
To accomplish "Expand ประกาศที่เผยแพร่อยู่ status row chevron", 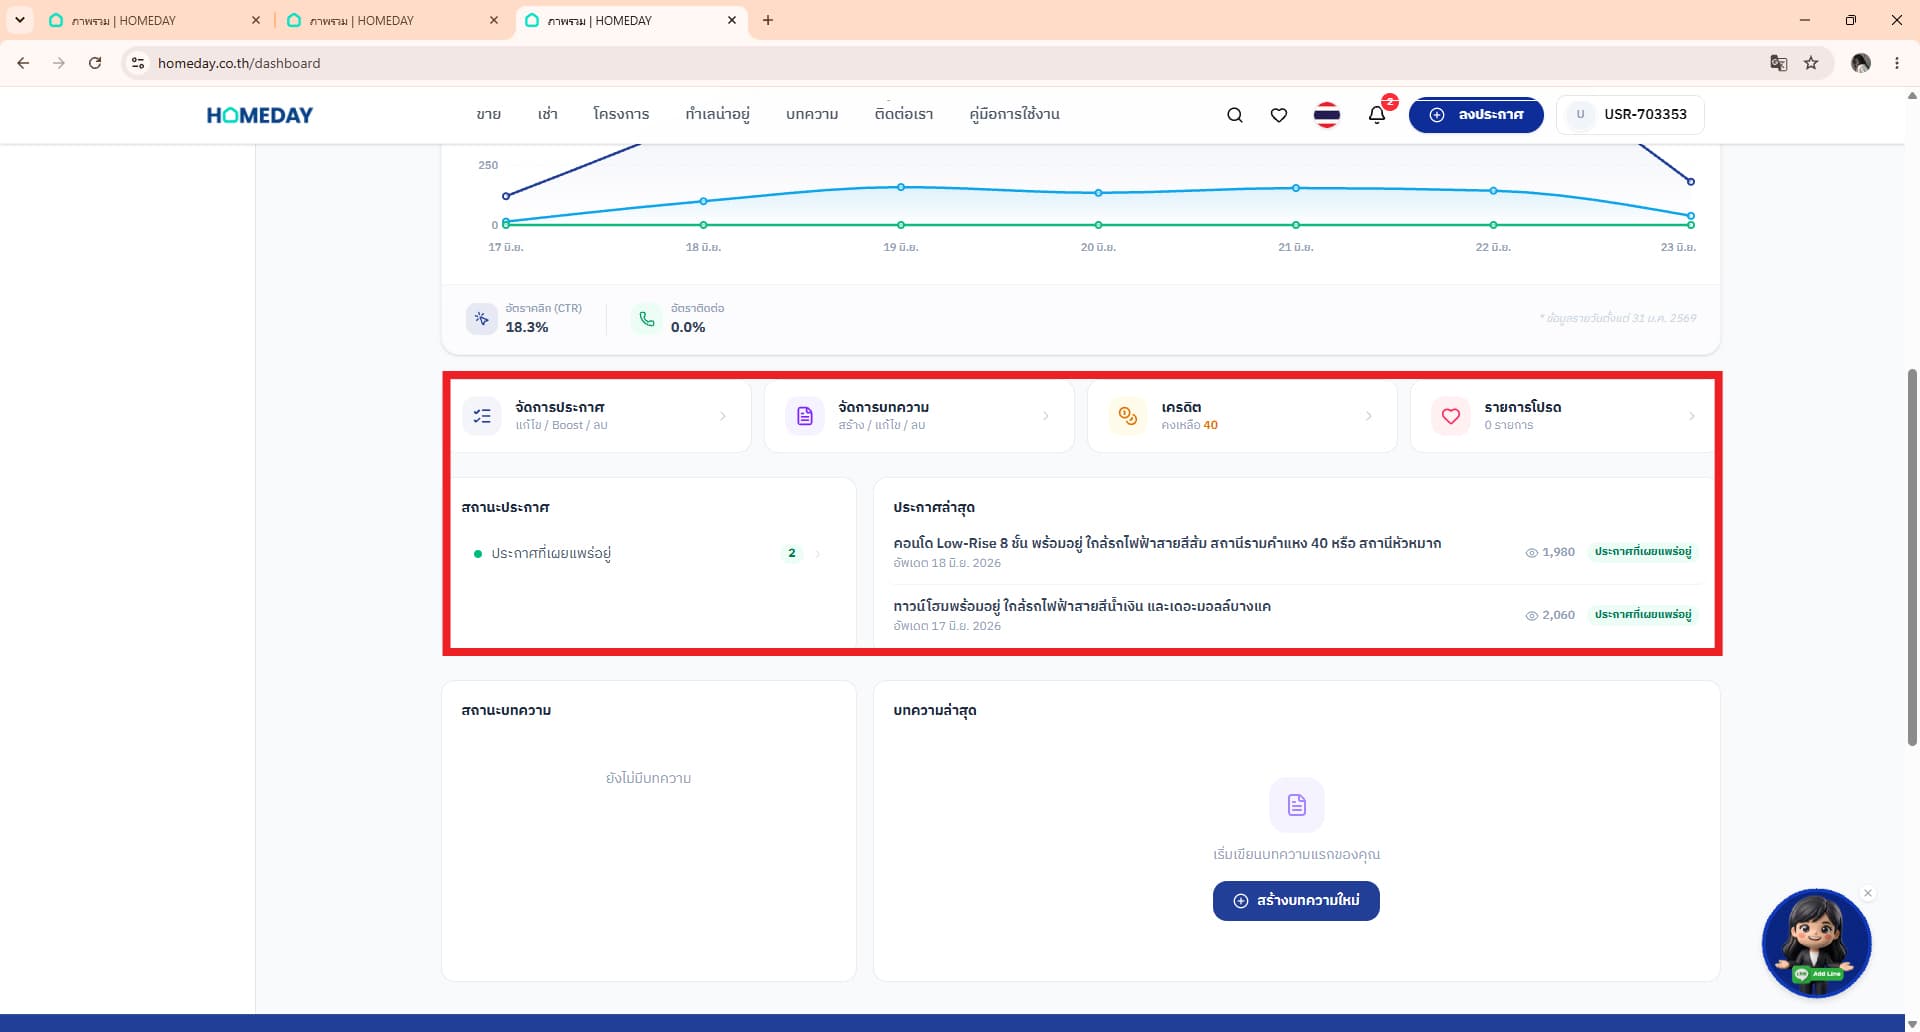I will point(818,553).
